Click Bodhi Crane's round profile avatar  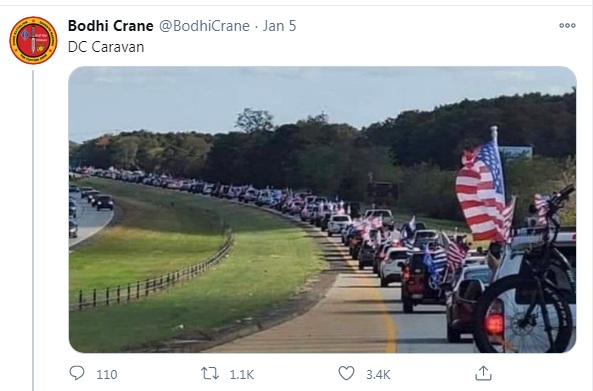33,40
